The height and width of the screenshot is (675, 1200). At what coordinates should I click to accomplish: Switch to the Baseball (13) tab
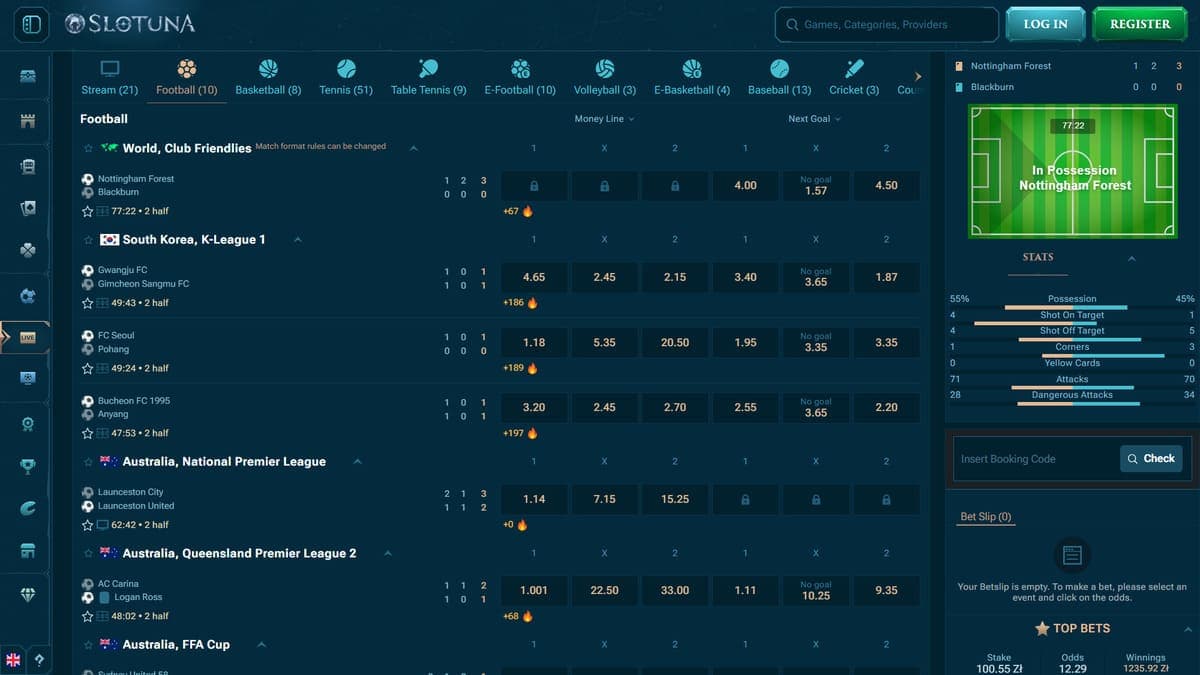click(780, 78)
